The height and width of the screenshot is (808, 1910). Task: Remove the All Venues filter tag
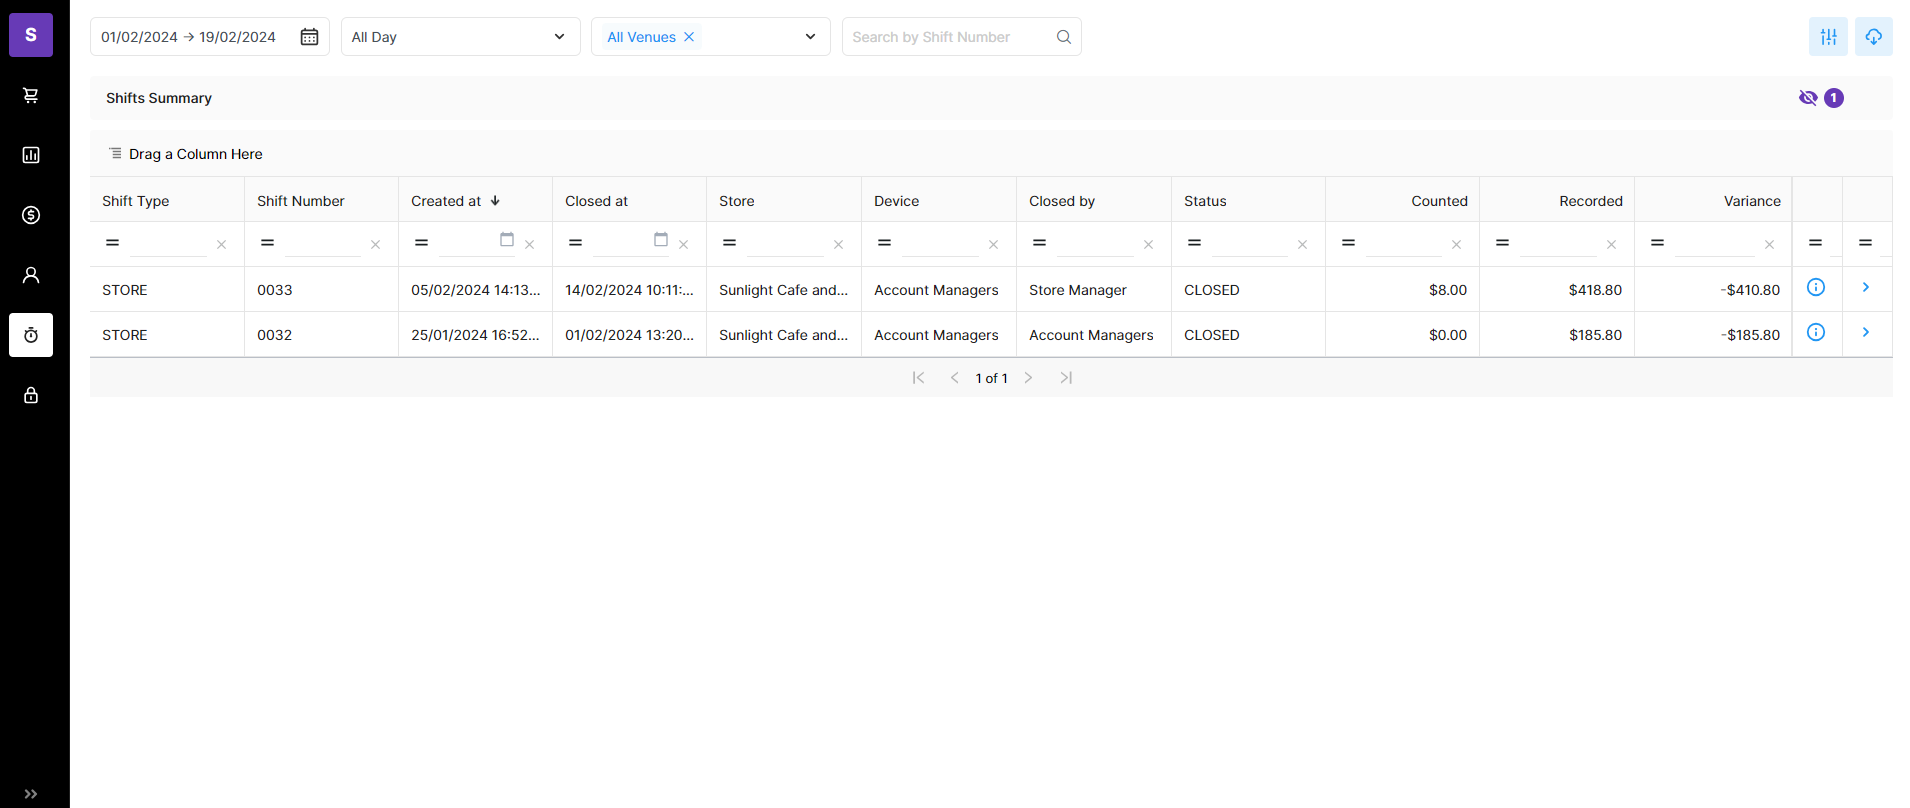point(689,37)
